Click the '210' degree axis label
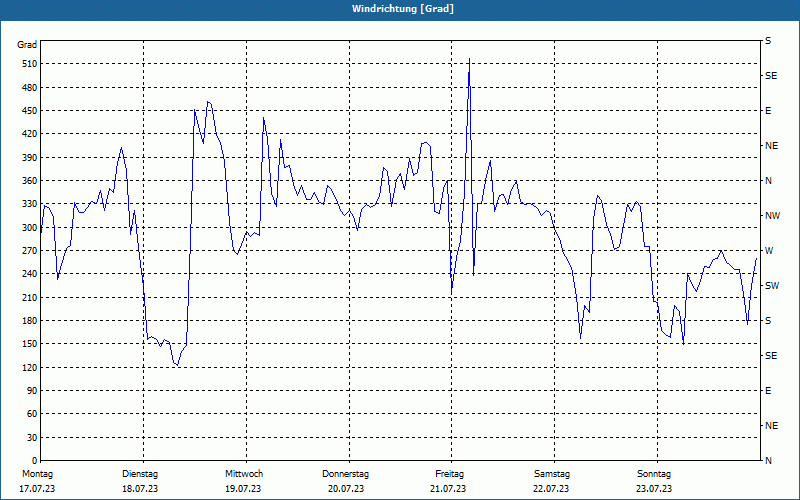The image size is (800, 500). tap(31, 297)
